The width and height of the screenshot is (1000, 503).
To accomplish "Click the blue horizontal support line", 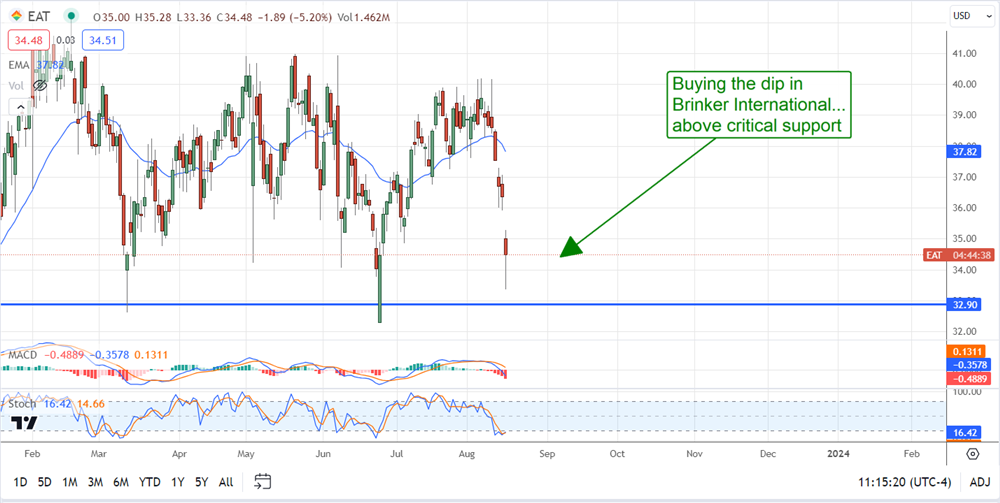I will click(472, 304).
